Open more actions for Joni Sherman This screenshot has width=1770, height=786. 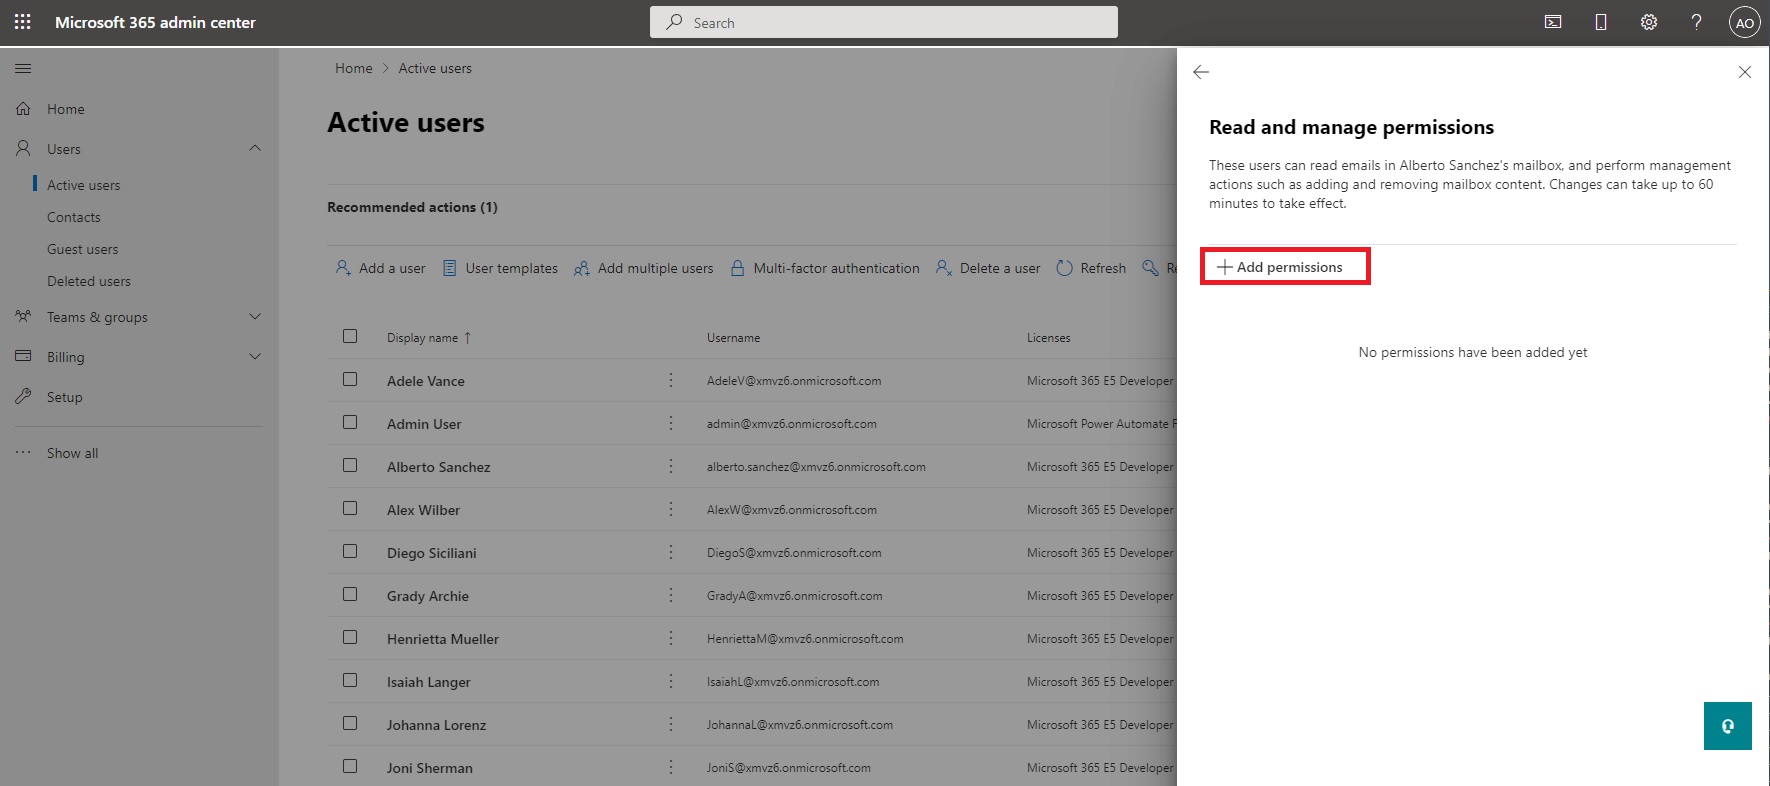click(x=671, y=768)
